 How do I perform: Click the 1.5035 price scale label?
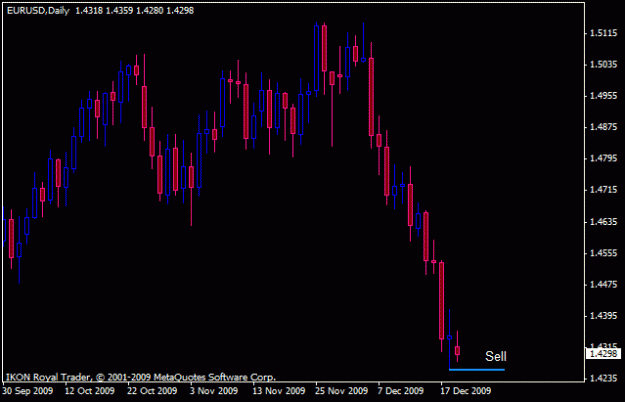(x=603, y=65)
